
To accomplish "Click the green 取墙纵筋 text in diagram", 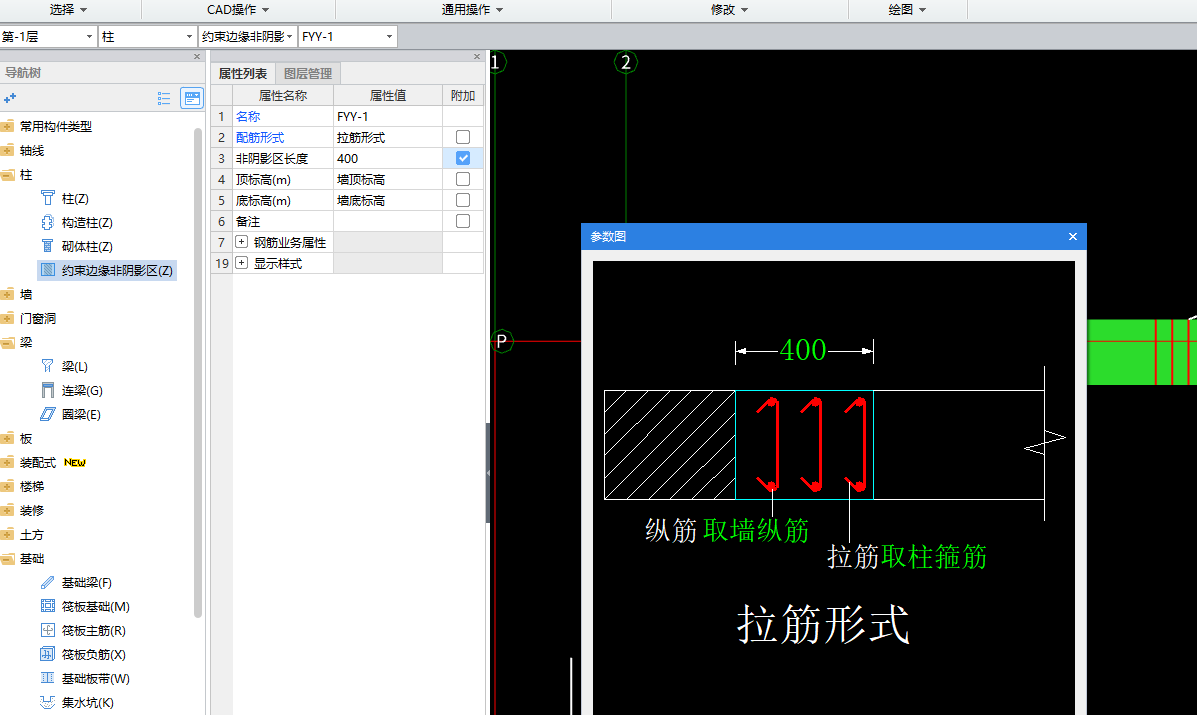I will pyautogui.click(x=756, y=530).
